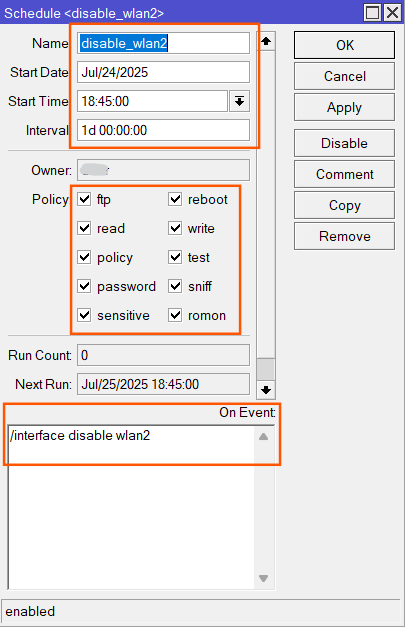The height and width of the screenshot is (627, 405).
Task: Click the form scrollbar down arrow
Action: click(266, 390)
